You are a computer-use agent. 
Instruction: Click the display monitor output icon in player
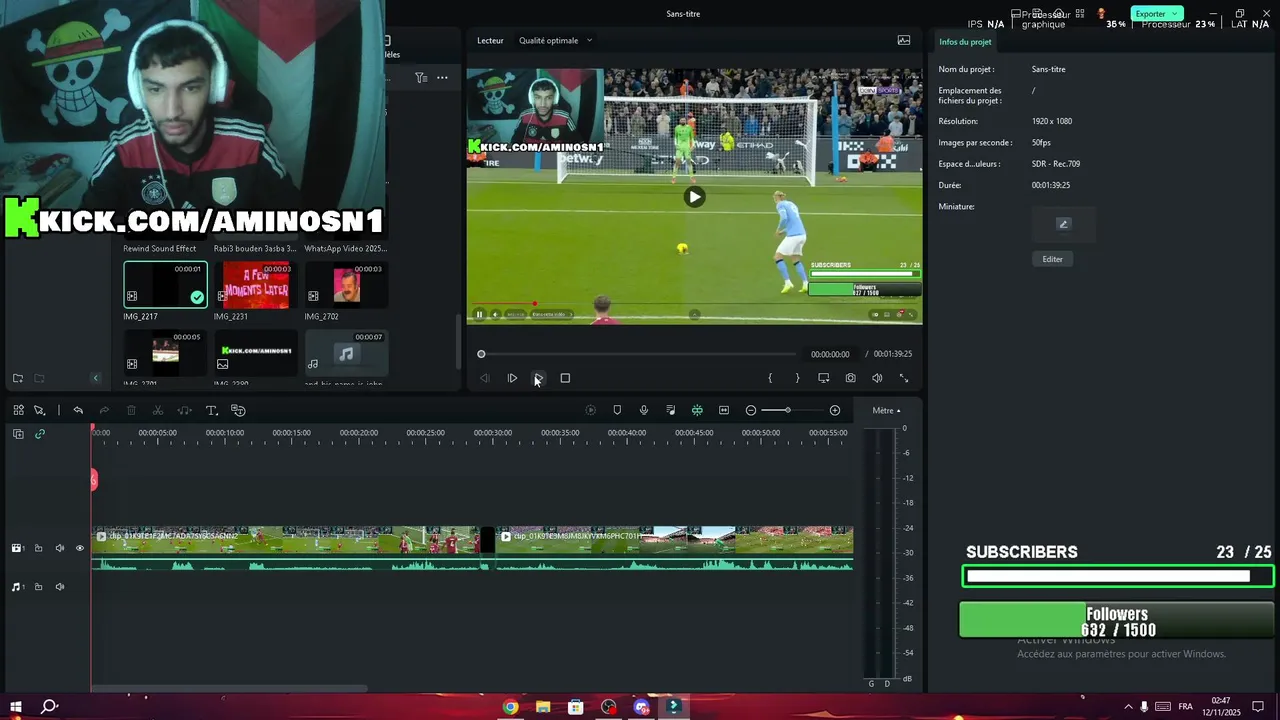pos(824,378)
